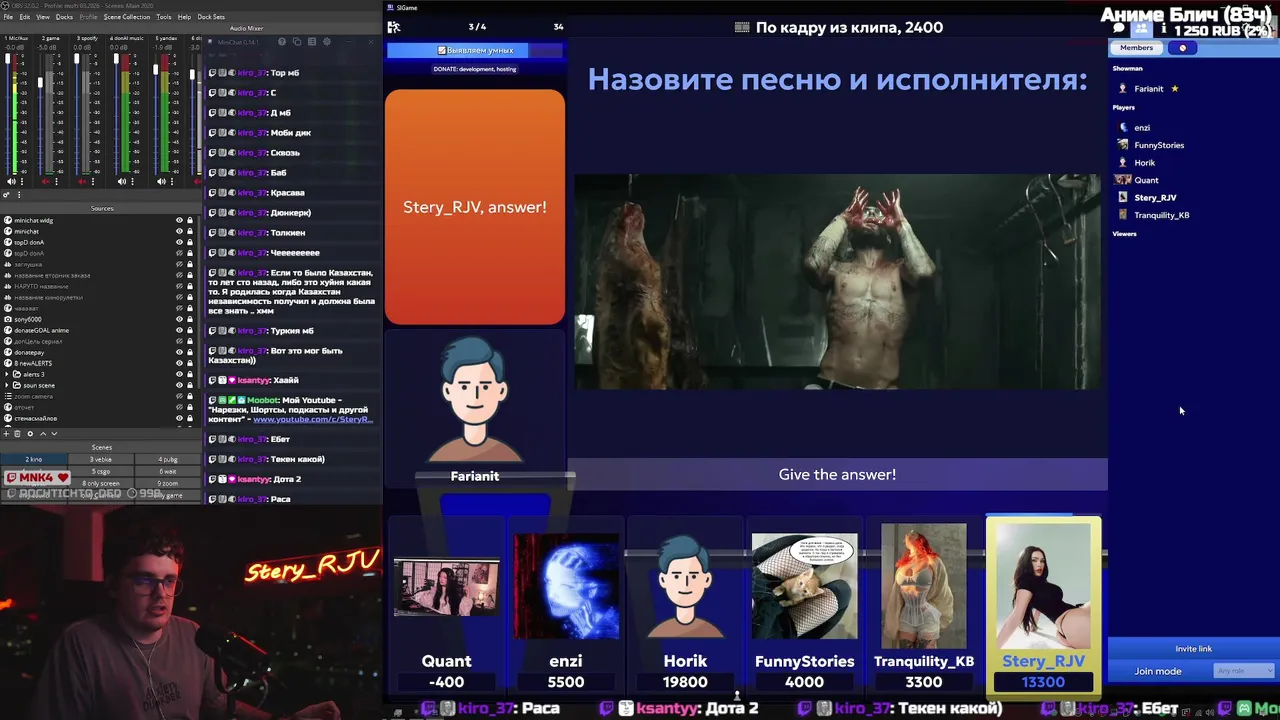Open the MiniChat list view icon
This screenshot has width=1280, height=720.
(312, 42)
